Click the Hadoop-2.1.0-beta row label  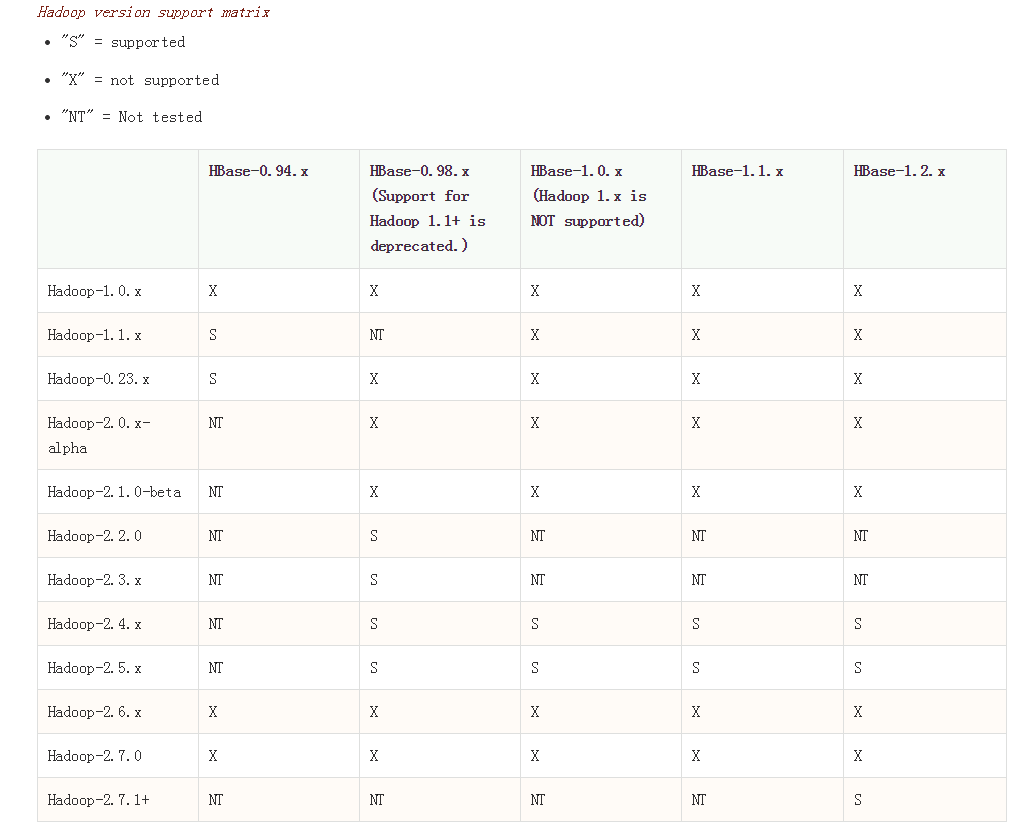pos(107,491)
